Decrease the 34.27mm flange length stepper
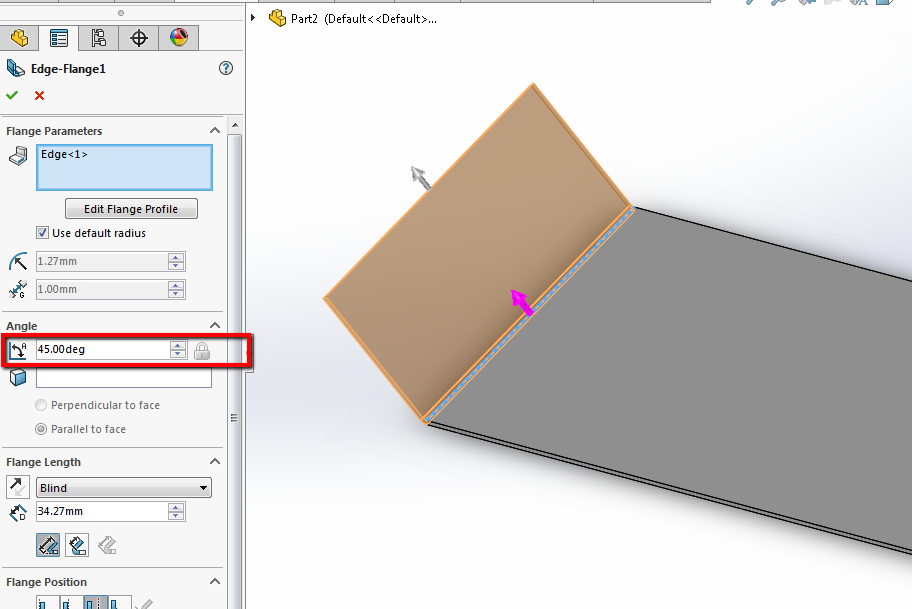The image size is (912, 609). 176,516
